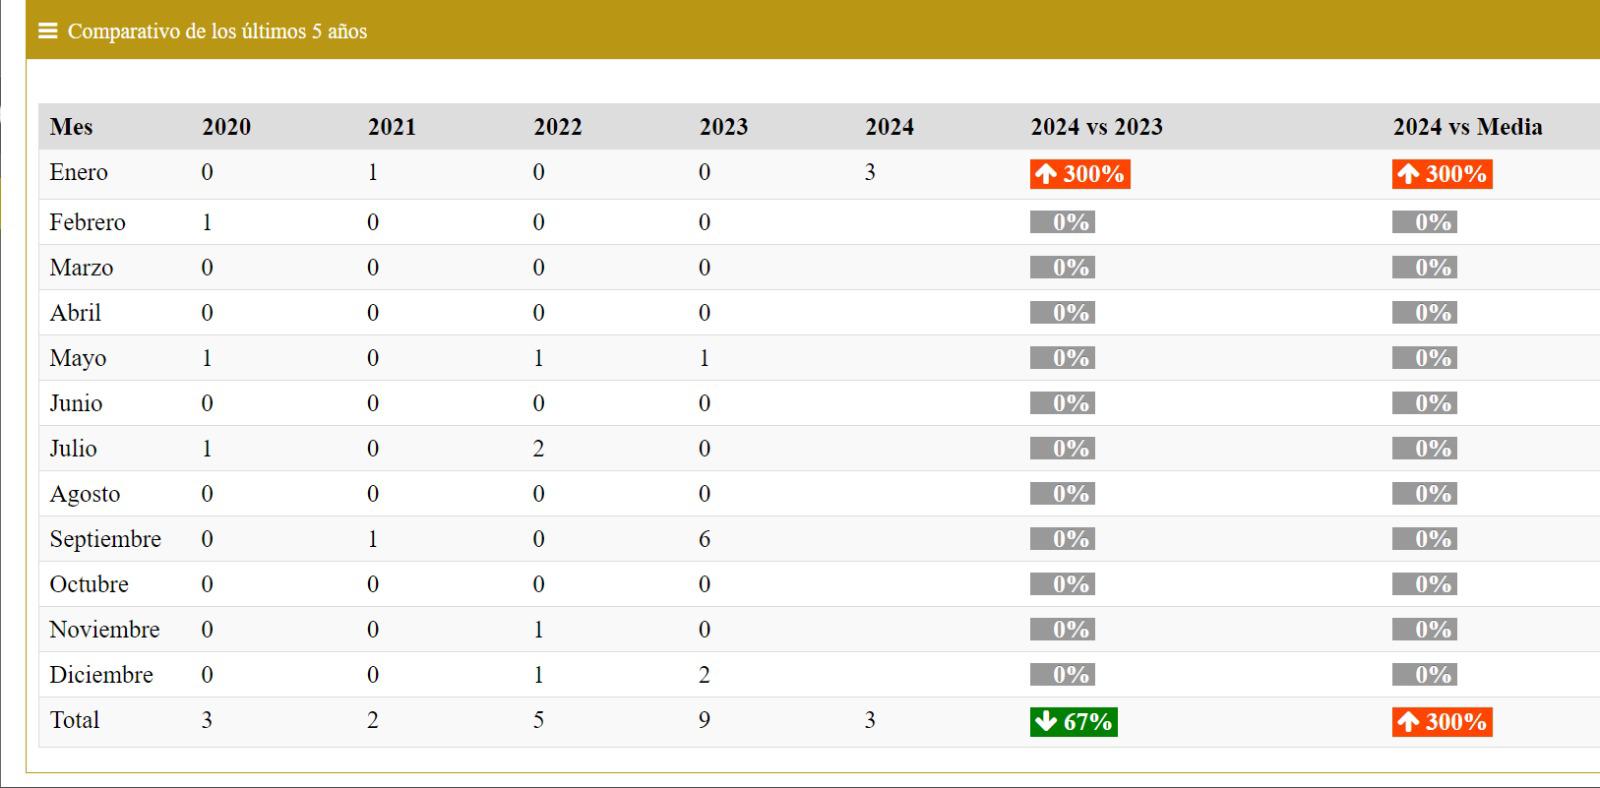Screen dimensions: 1600x788
Task: Click the Enero 2024 value of 3
Action: click(870, 172)
